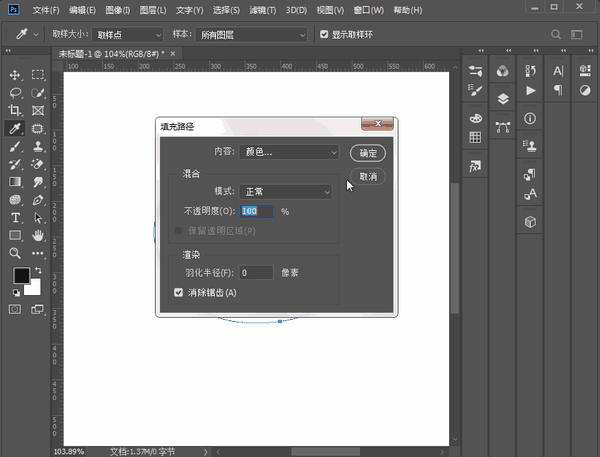The width and height of the screenshot is (600, 457).
Task: Change the screen mode button
Action: point(38,309)
